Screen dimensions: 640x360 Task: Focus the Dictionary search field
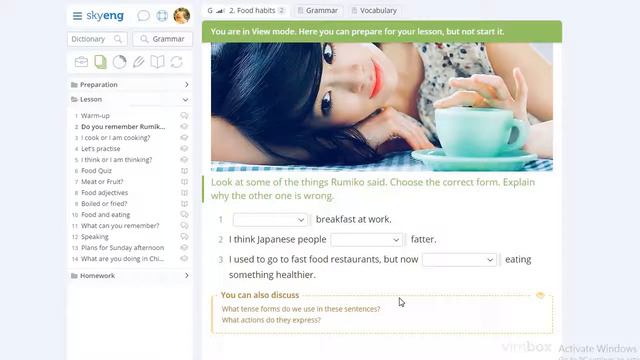click(97, 39)
